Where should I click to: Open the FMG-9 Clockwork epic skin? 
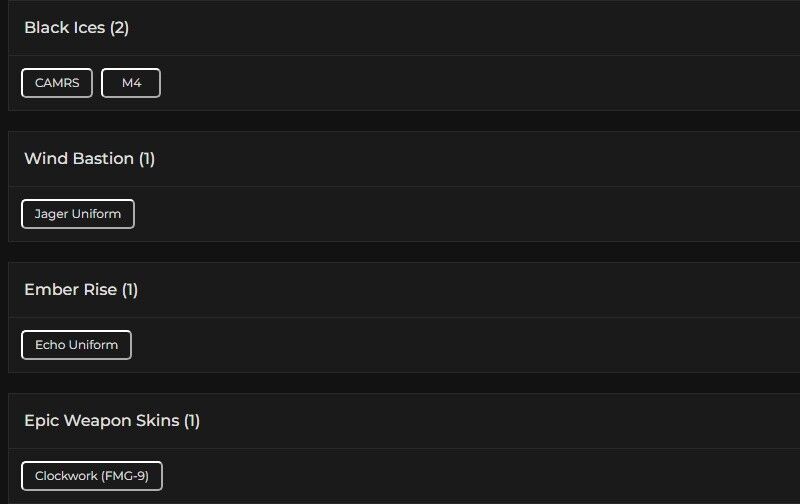click(92, 476)
